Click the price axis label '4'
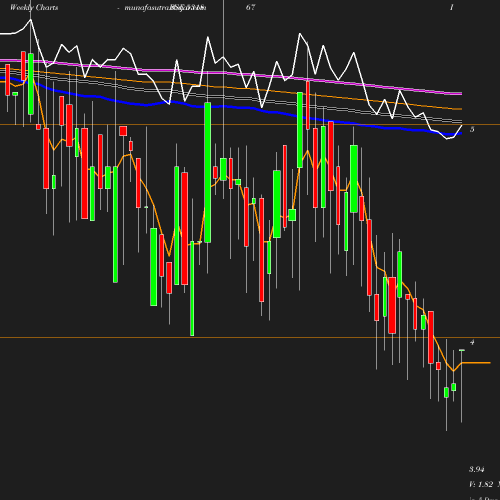The image size is (500, 500). point(472,342)
